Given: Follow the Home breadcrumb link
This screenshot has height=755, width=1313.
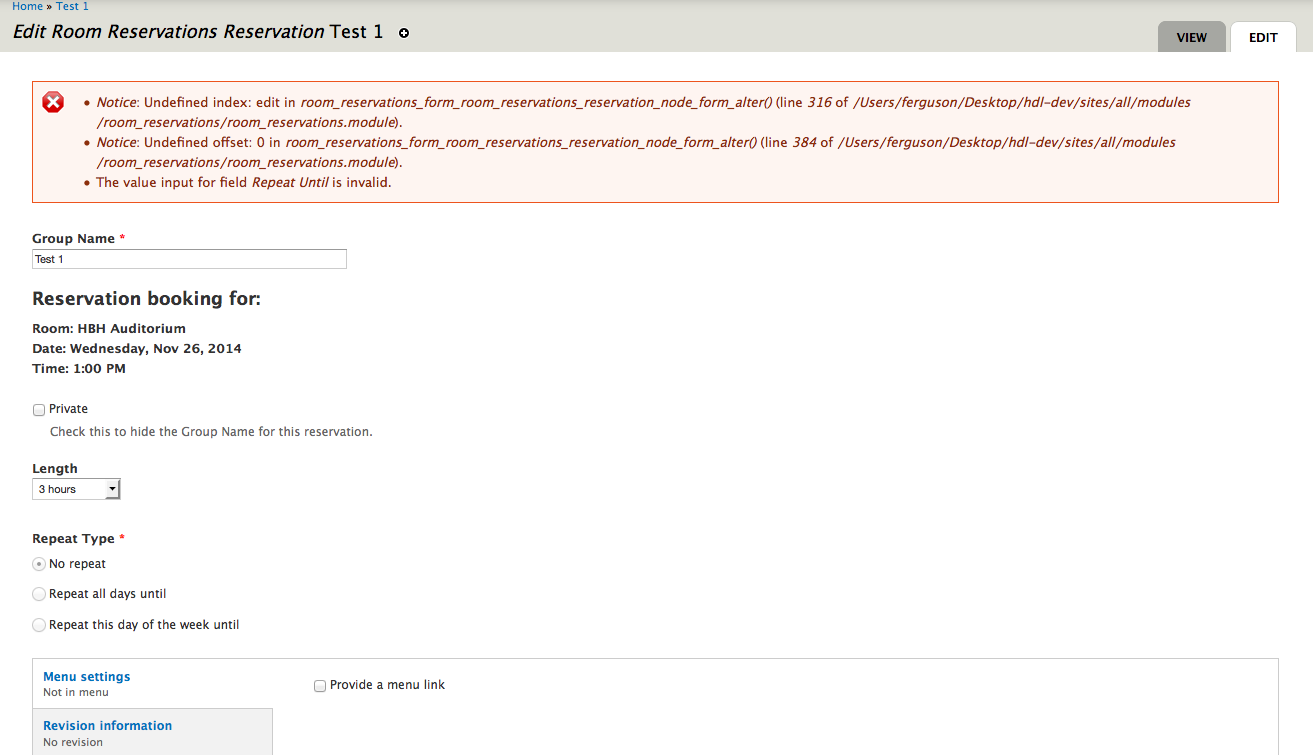Looking at the screenshot, I should [27, 6].
